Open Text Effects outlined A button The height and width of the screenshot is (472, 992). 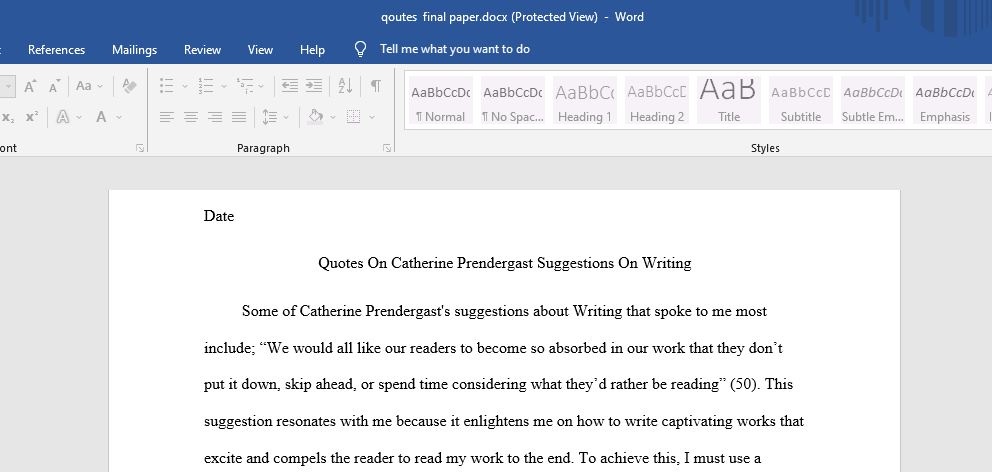pyautogui.click(x=63, y=117)
